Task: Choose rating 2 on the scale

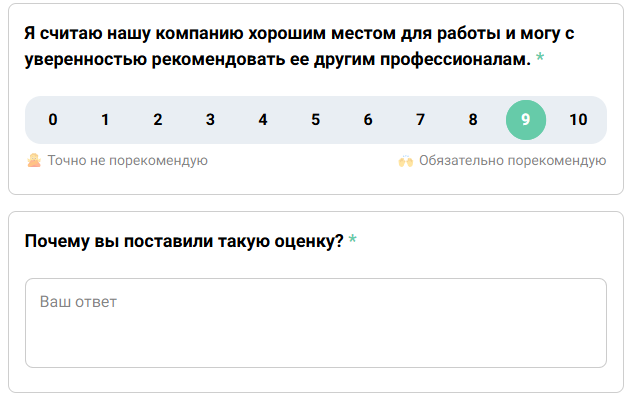Action: 158,120
